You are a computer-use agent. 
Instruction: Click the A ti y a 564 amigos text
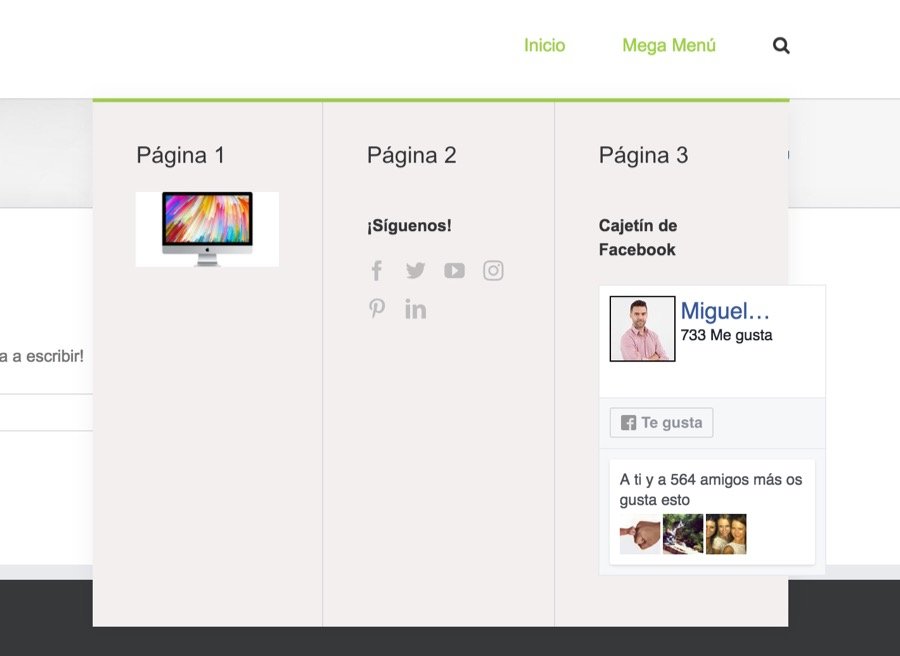[710, 479]
